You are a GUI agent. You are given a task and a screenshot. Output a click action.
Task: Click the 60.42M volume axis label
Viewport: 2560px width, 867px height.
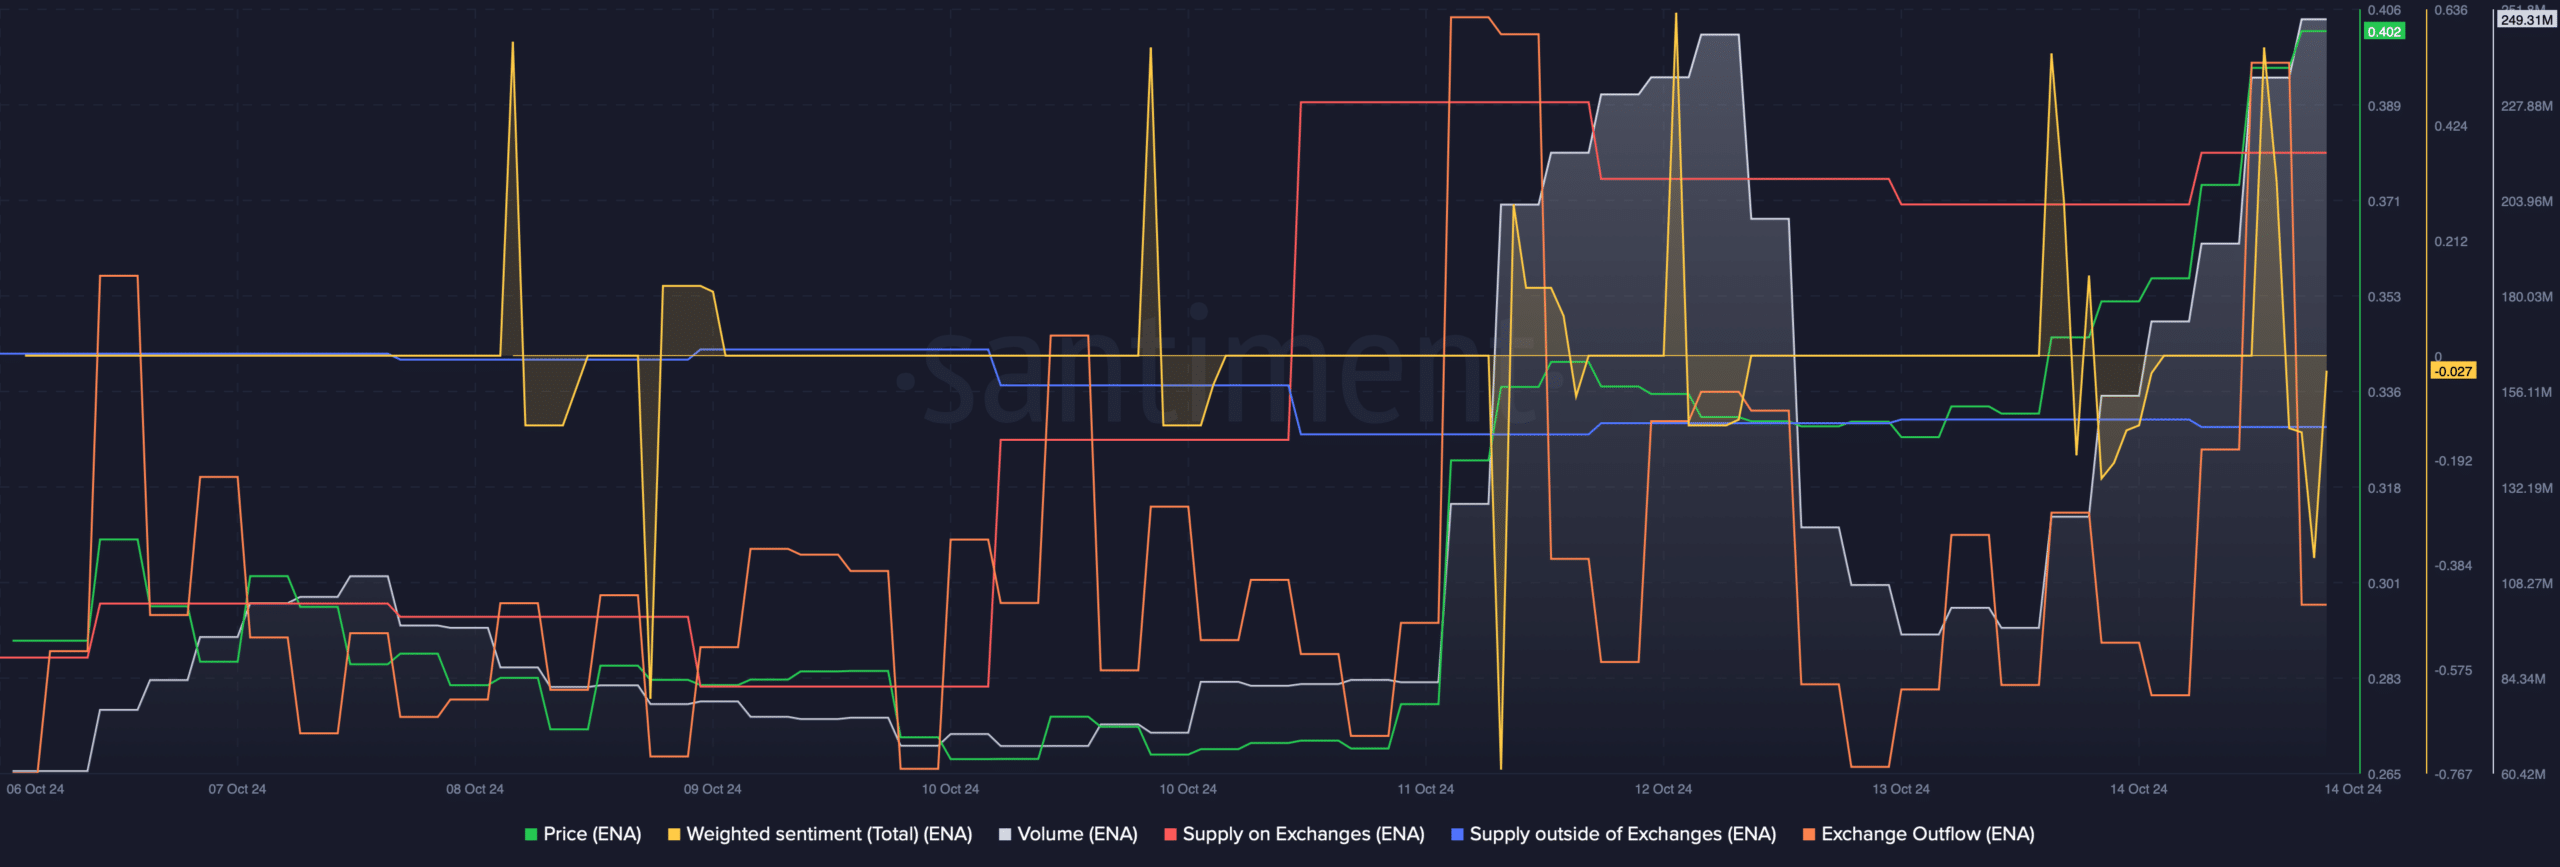(2524, 774)
